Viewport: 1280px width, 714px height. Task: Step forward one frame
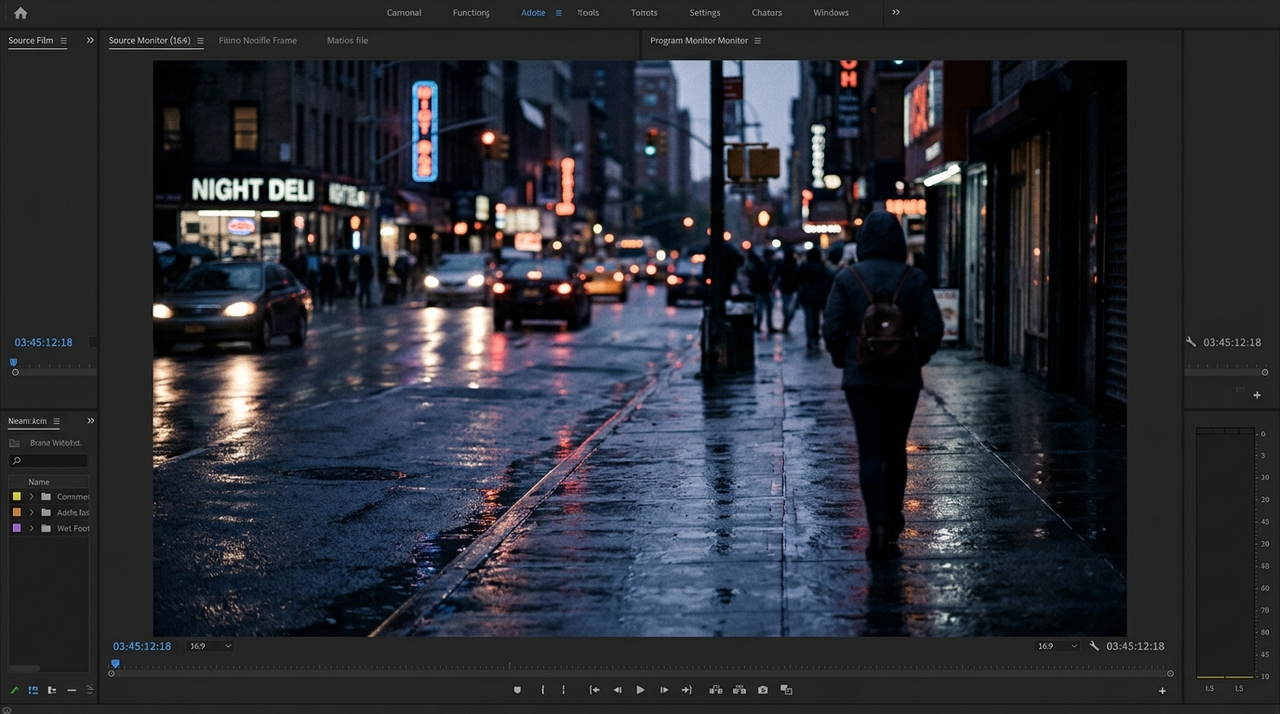(663, 690)
